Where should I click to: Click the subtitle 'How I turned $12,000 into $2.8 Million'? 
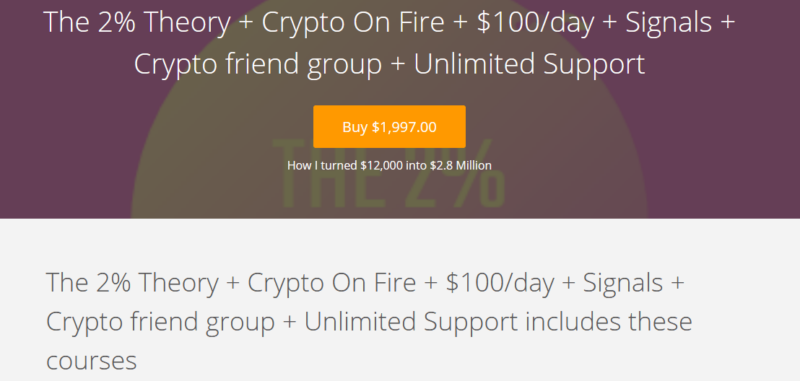(x=389, y=165)
